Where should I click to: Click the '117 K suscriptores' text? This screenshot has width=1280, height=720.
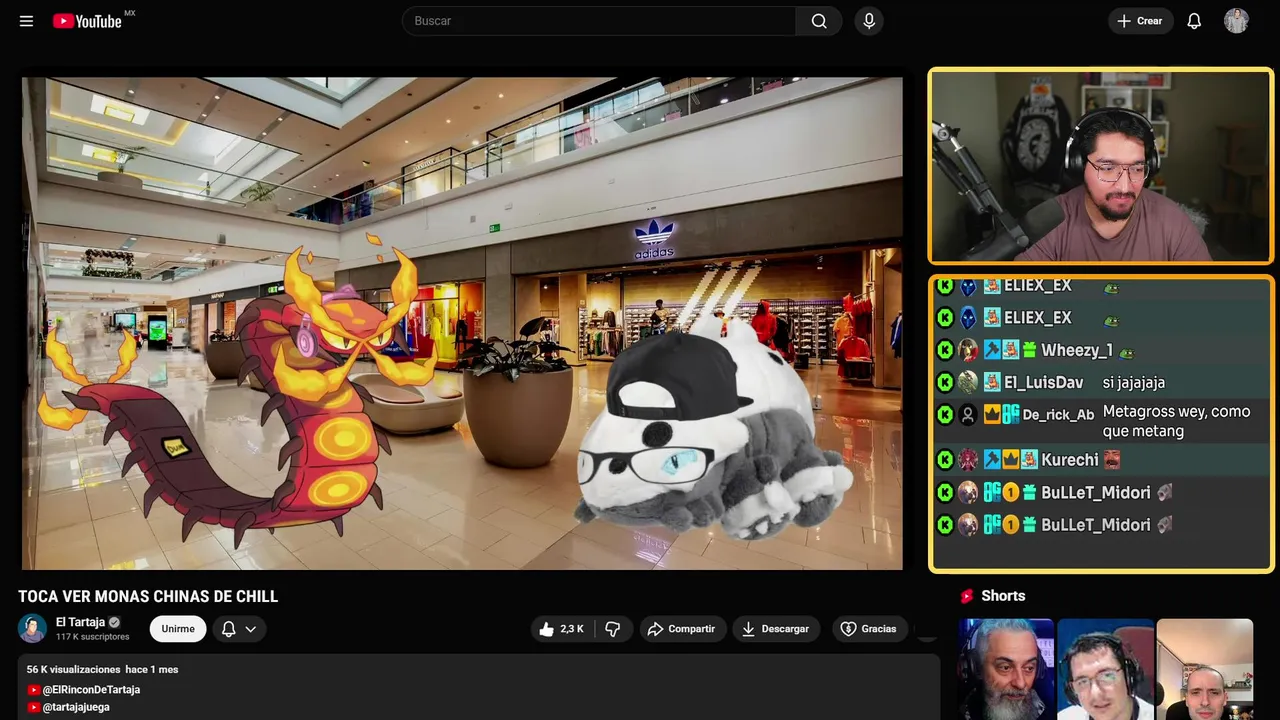[93, 637]
